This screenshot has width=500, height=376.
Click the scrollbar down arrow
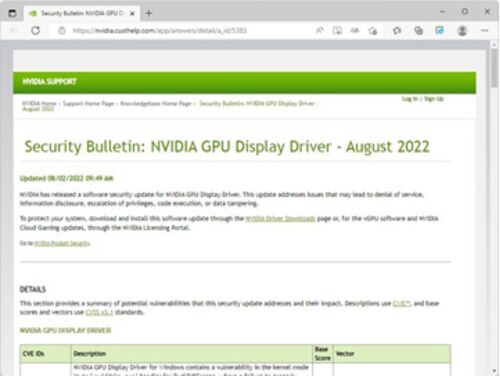(x=494, y=371)
